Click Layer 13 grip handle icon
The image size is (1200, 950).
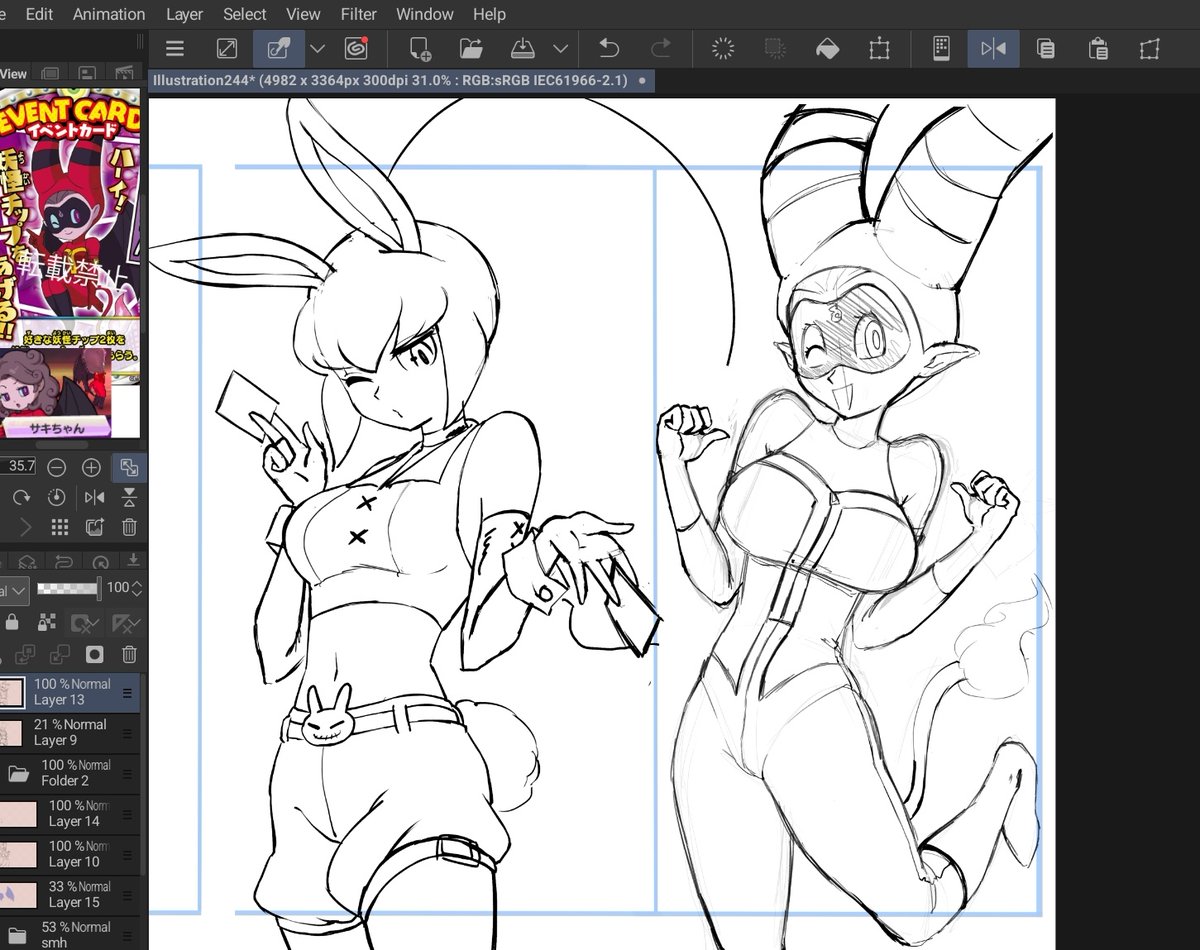tap(127, 692)
